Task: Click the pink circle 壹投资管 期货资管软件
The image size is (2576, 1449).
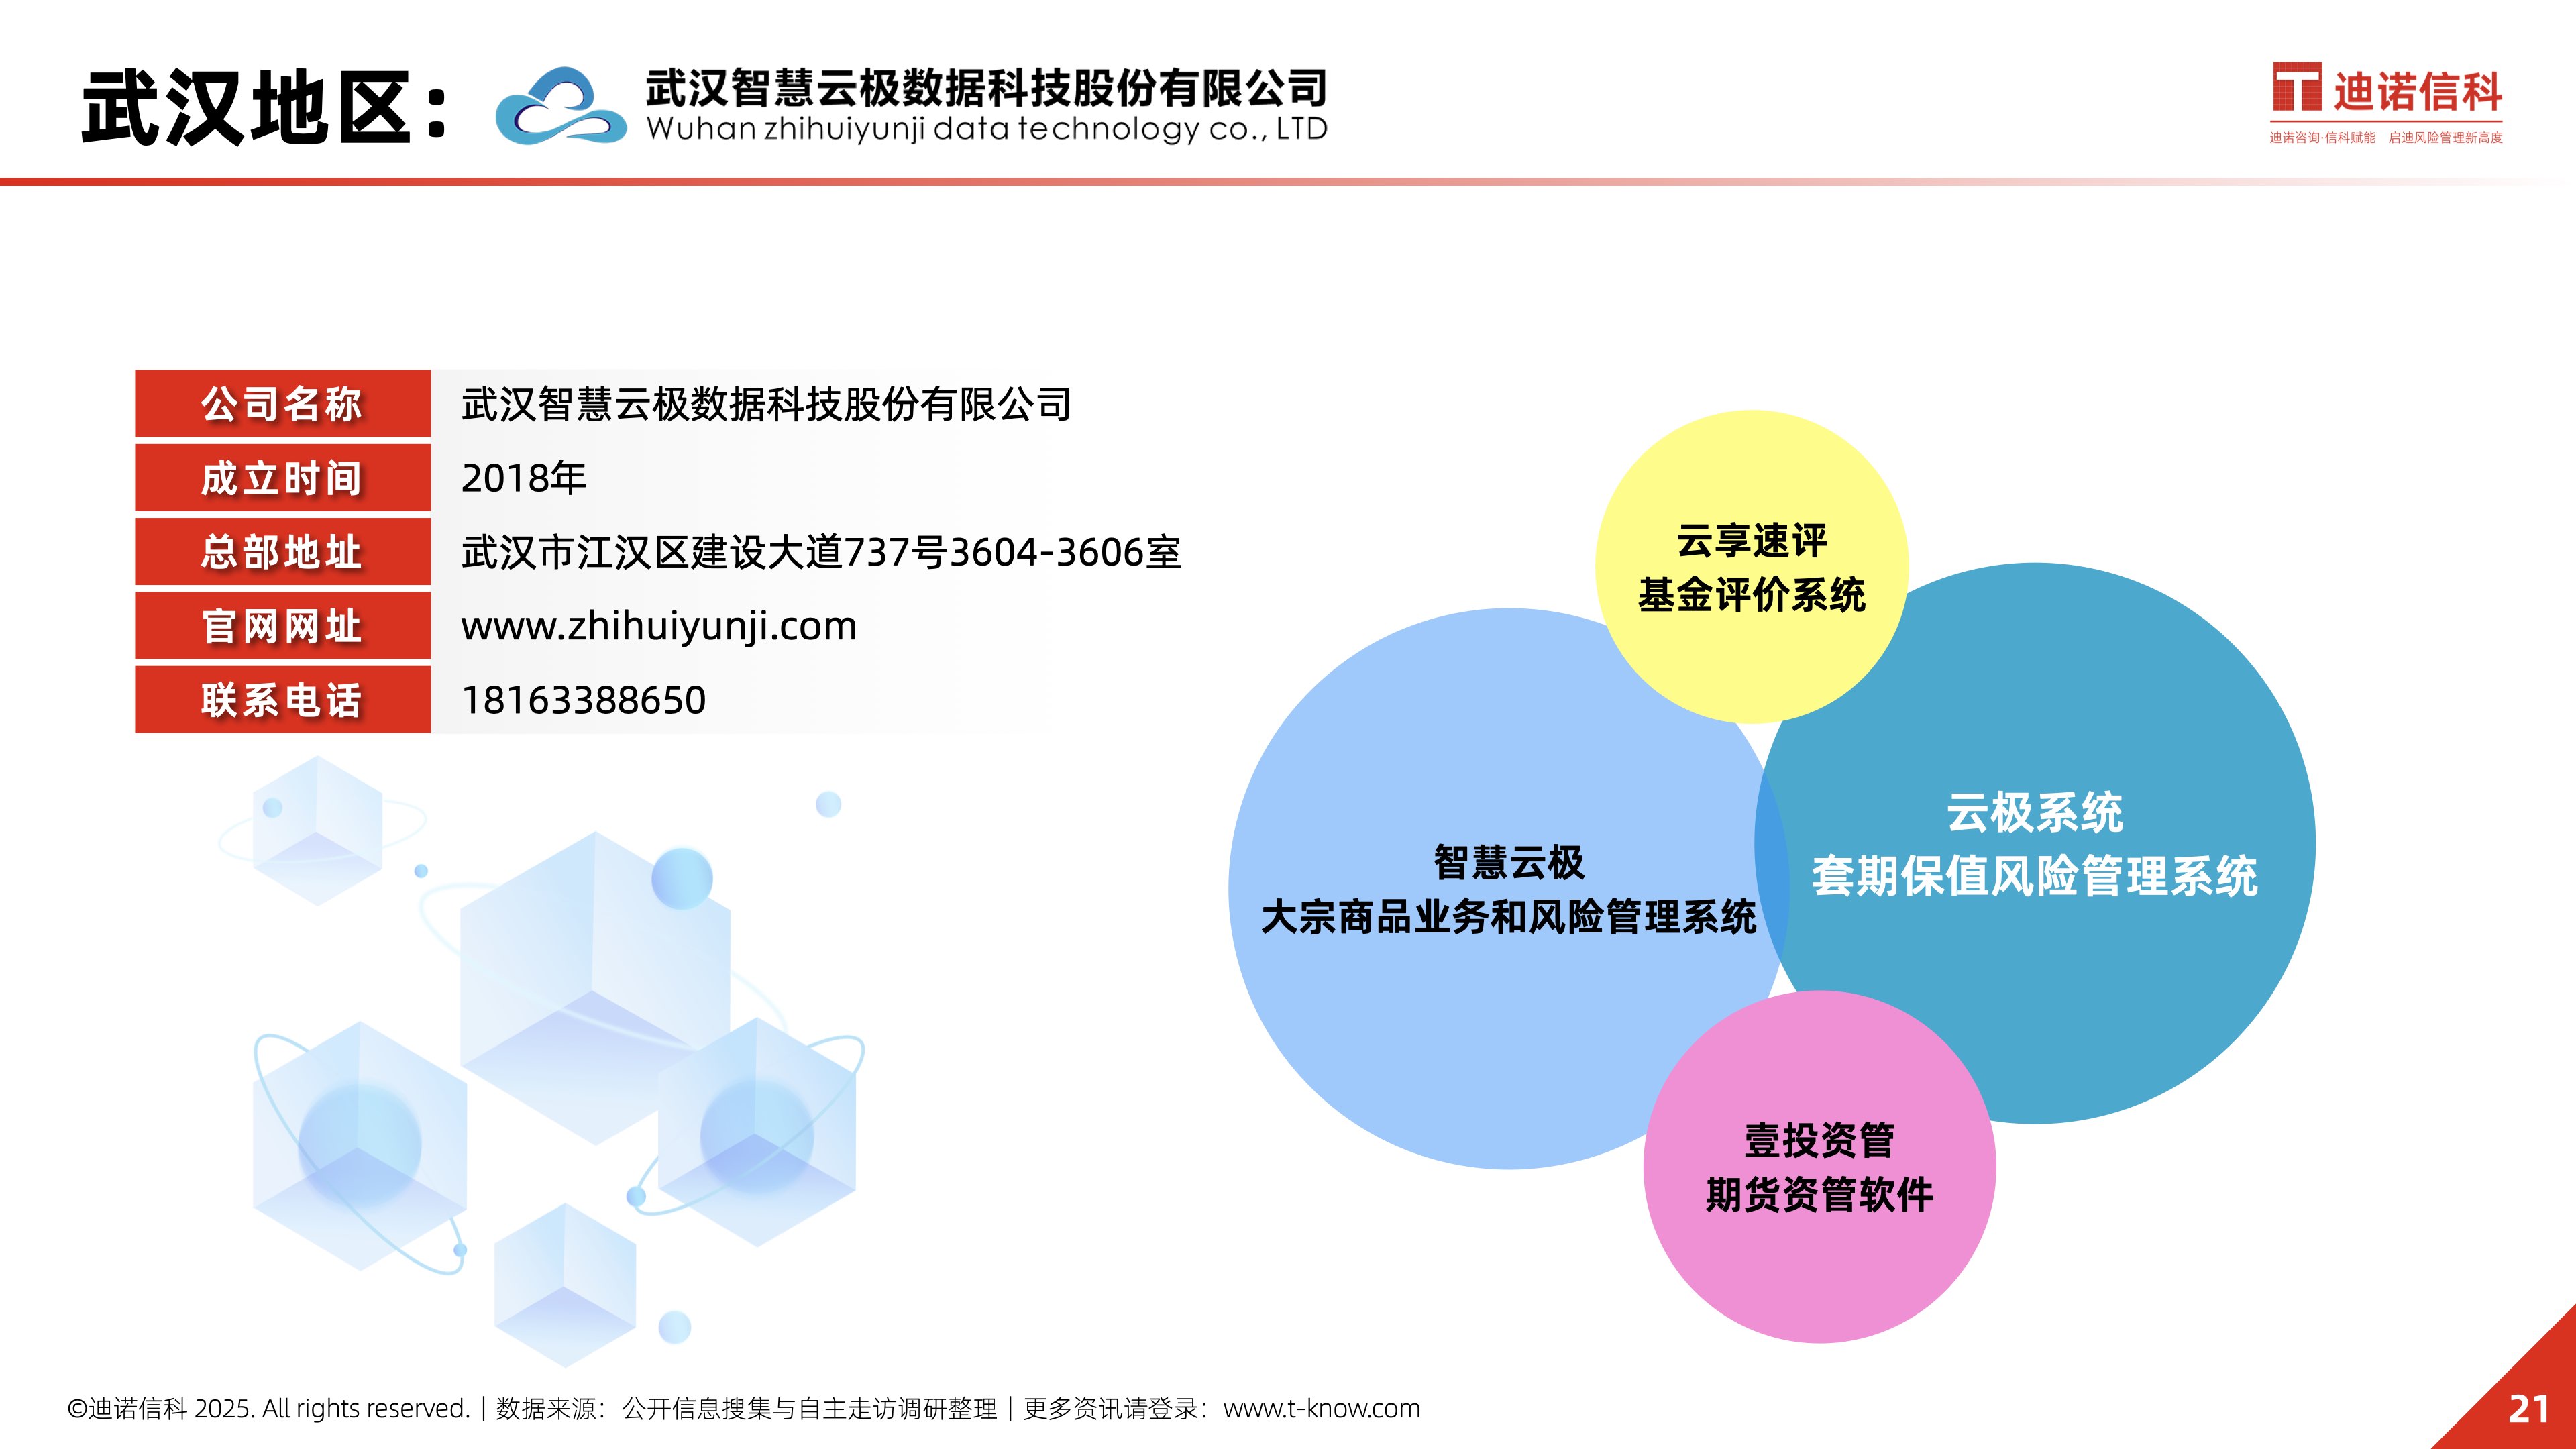Action: [1819, 1166]
